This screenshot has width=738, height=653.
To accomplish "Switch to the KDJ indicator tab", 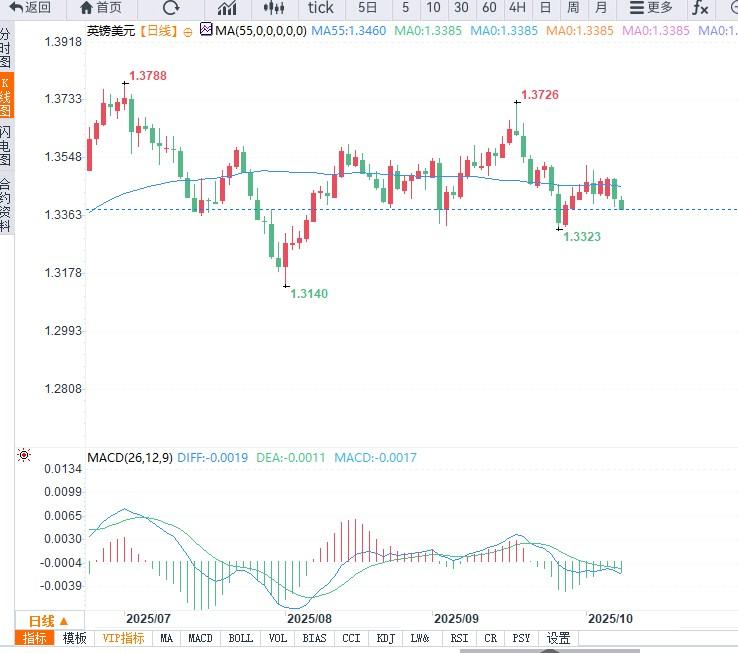I will [384, 638].
